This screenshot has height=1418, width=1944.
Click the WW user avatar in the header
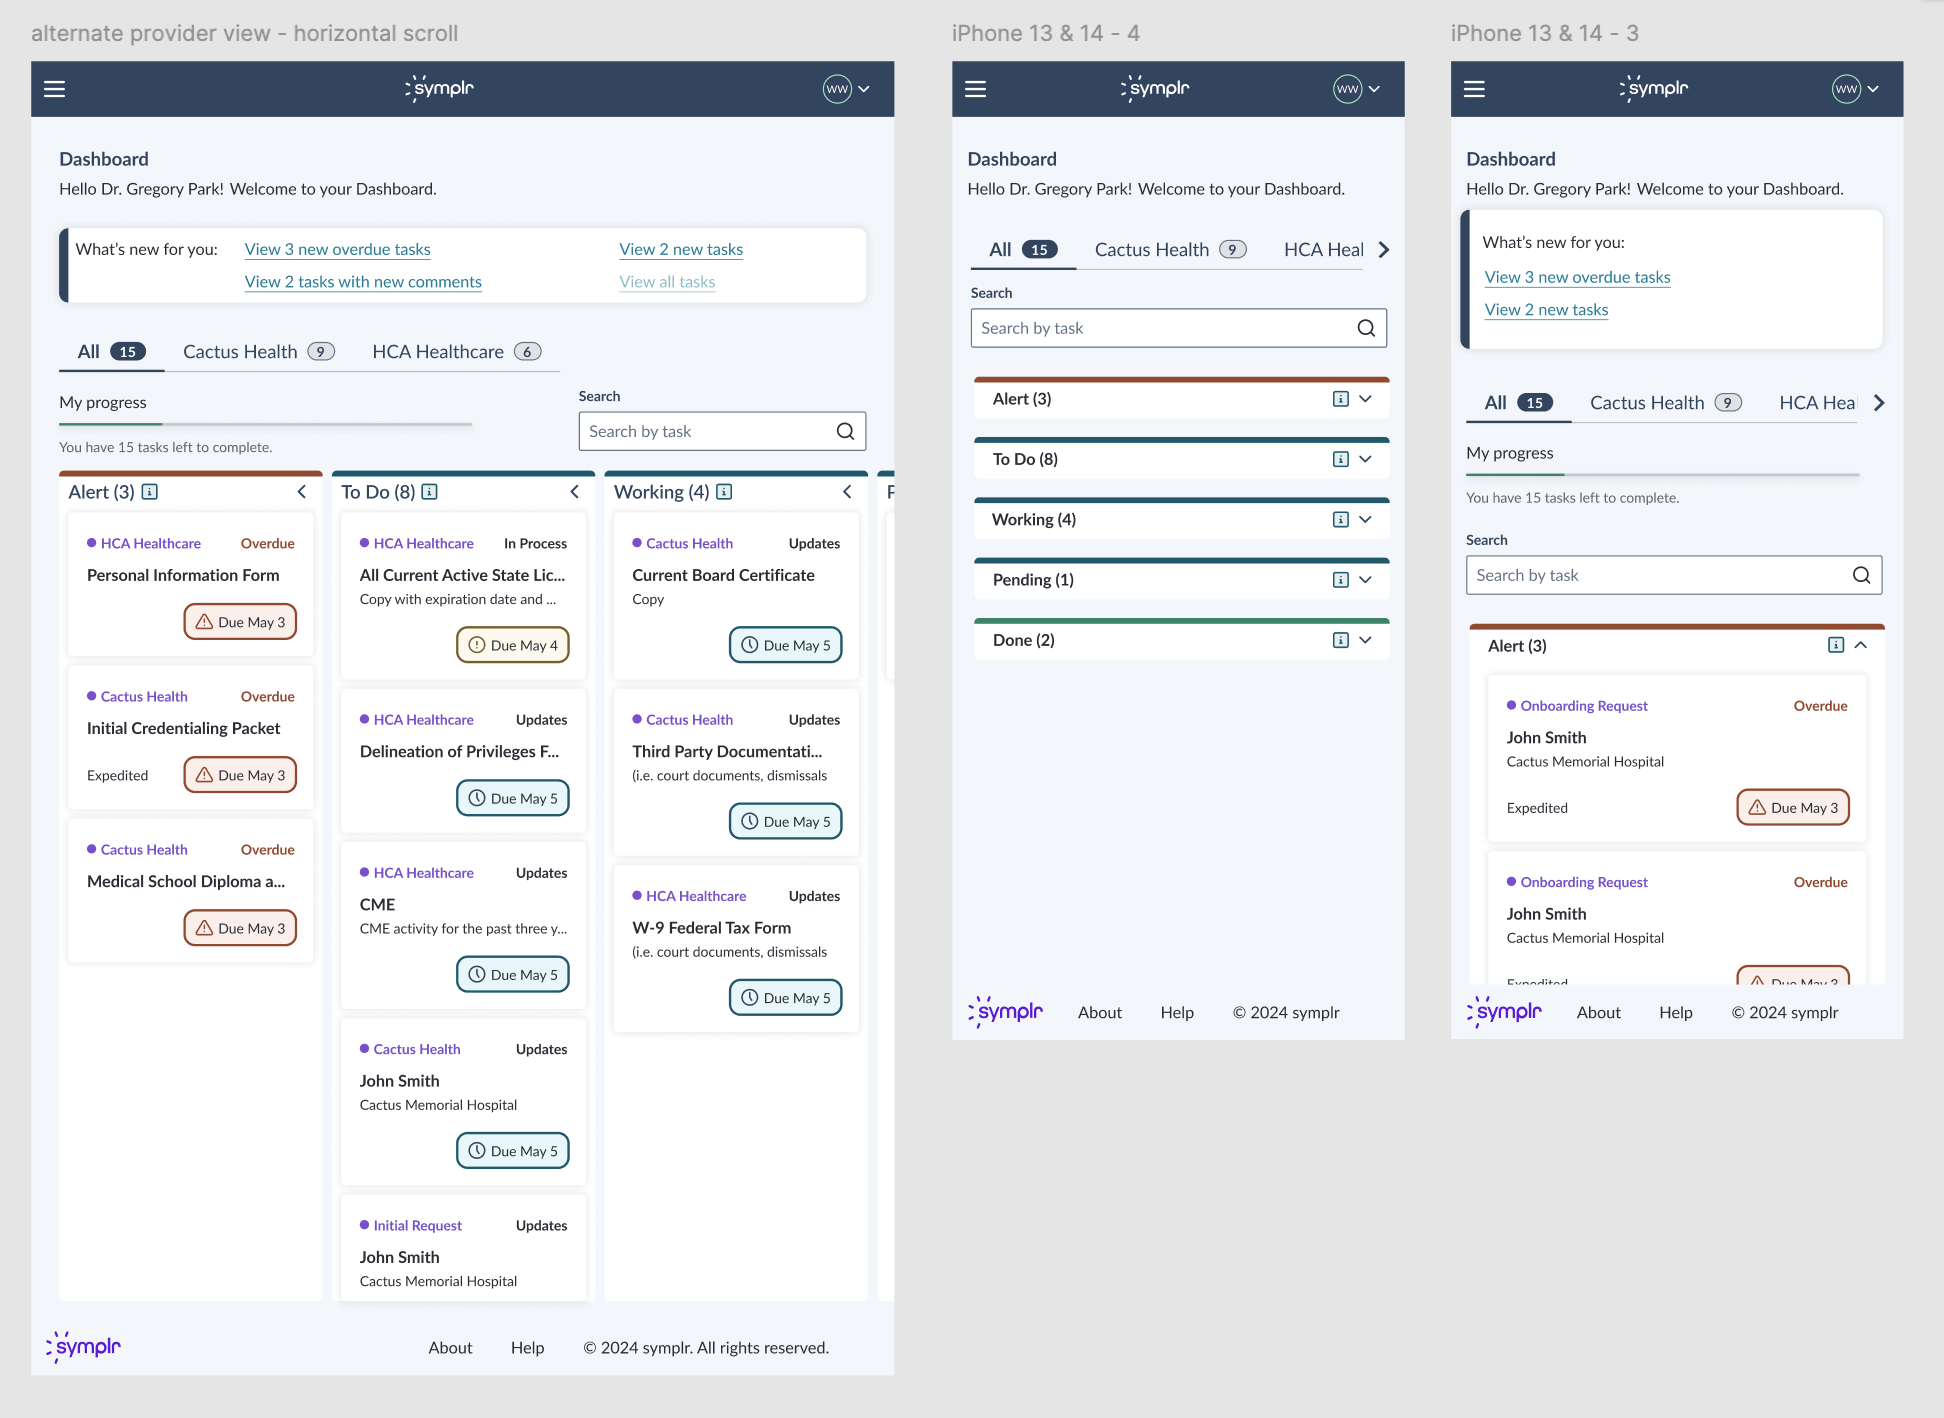835,89
